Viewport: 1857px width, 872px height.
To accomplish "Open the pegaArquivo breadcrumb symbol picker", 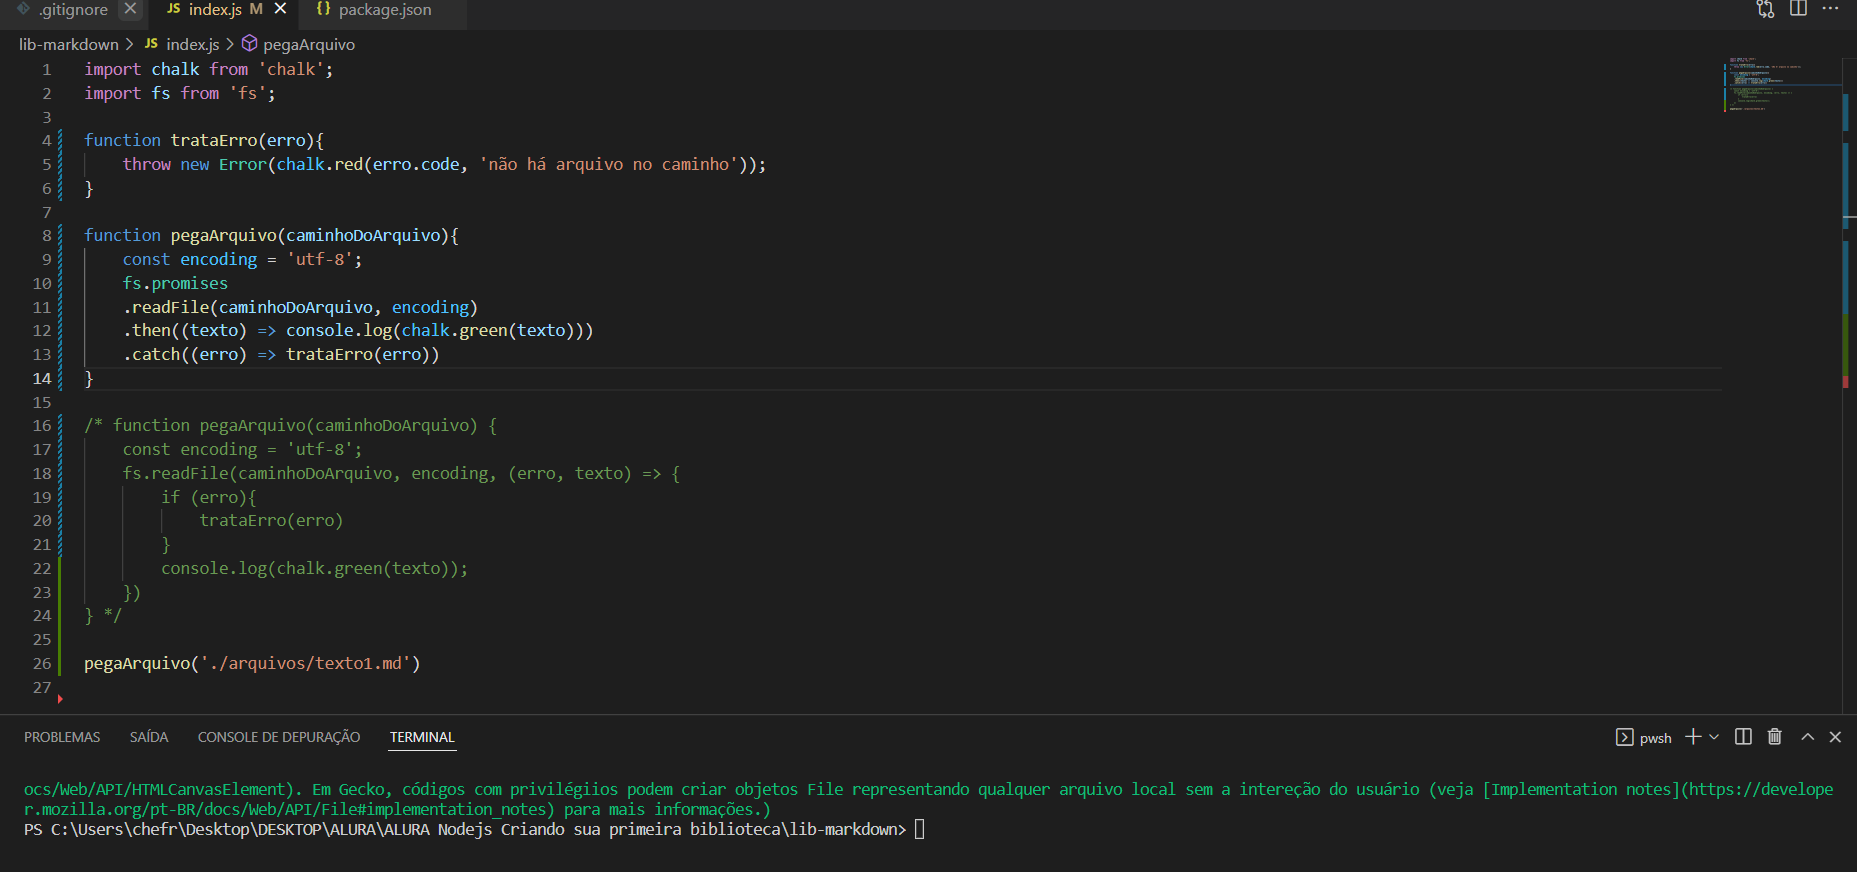I will coord(309,44).
